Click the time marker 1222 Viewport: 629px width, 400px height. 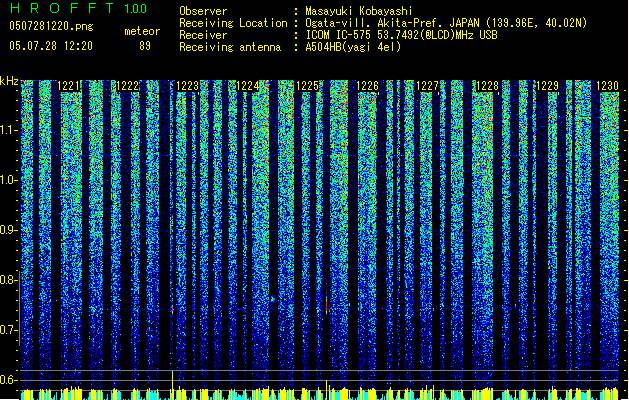pos(128,86)
